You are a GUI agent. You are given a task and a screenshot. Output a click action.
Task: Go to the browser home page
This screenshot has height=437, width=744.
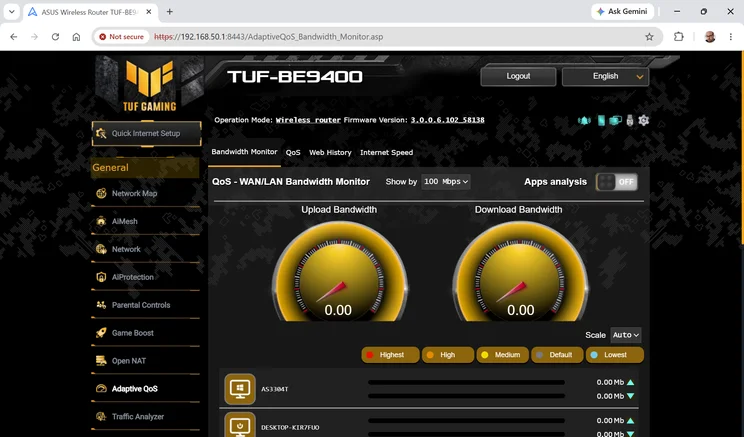pyautogui.click(x=76, y=37)
